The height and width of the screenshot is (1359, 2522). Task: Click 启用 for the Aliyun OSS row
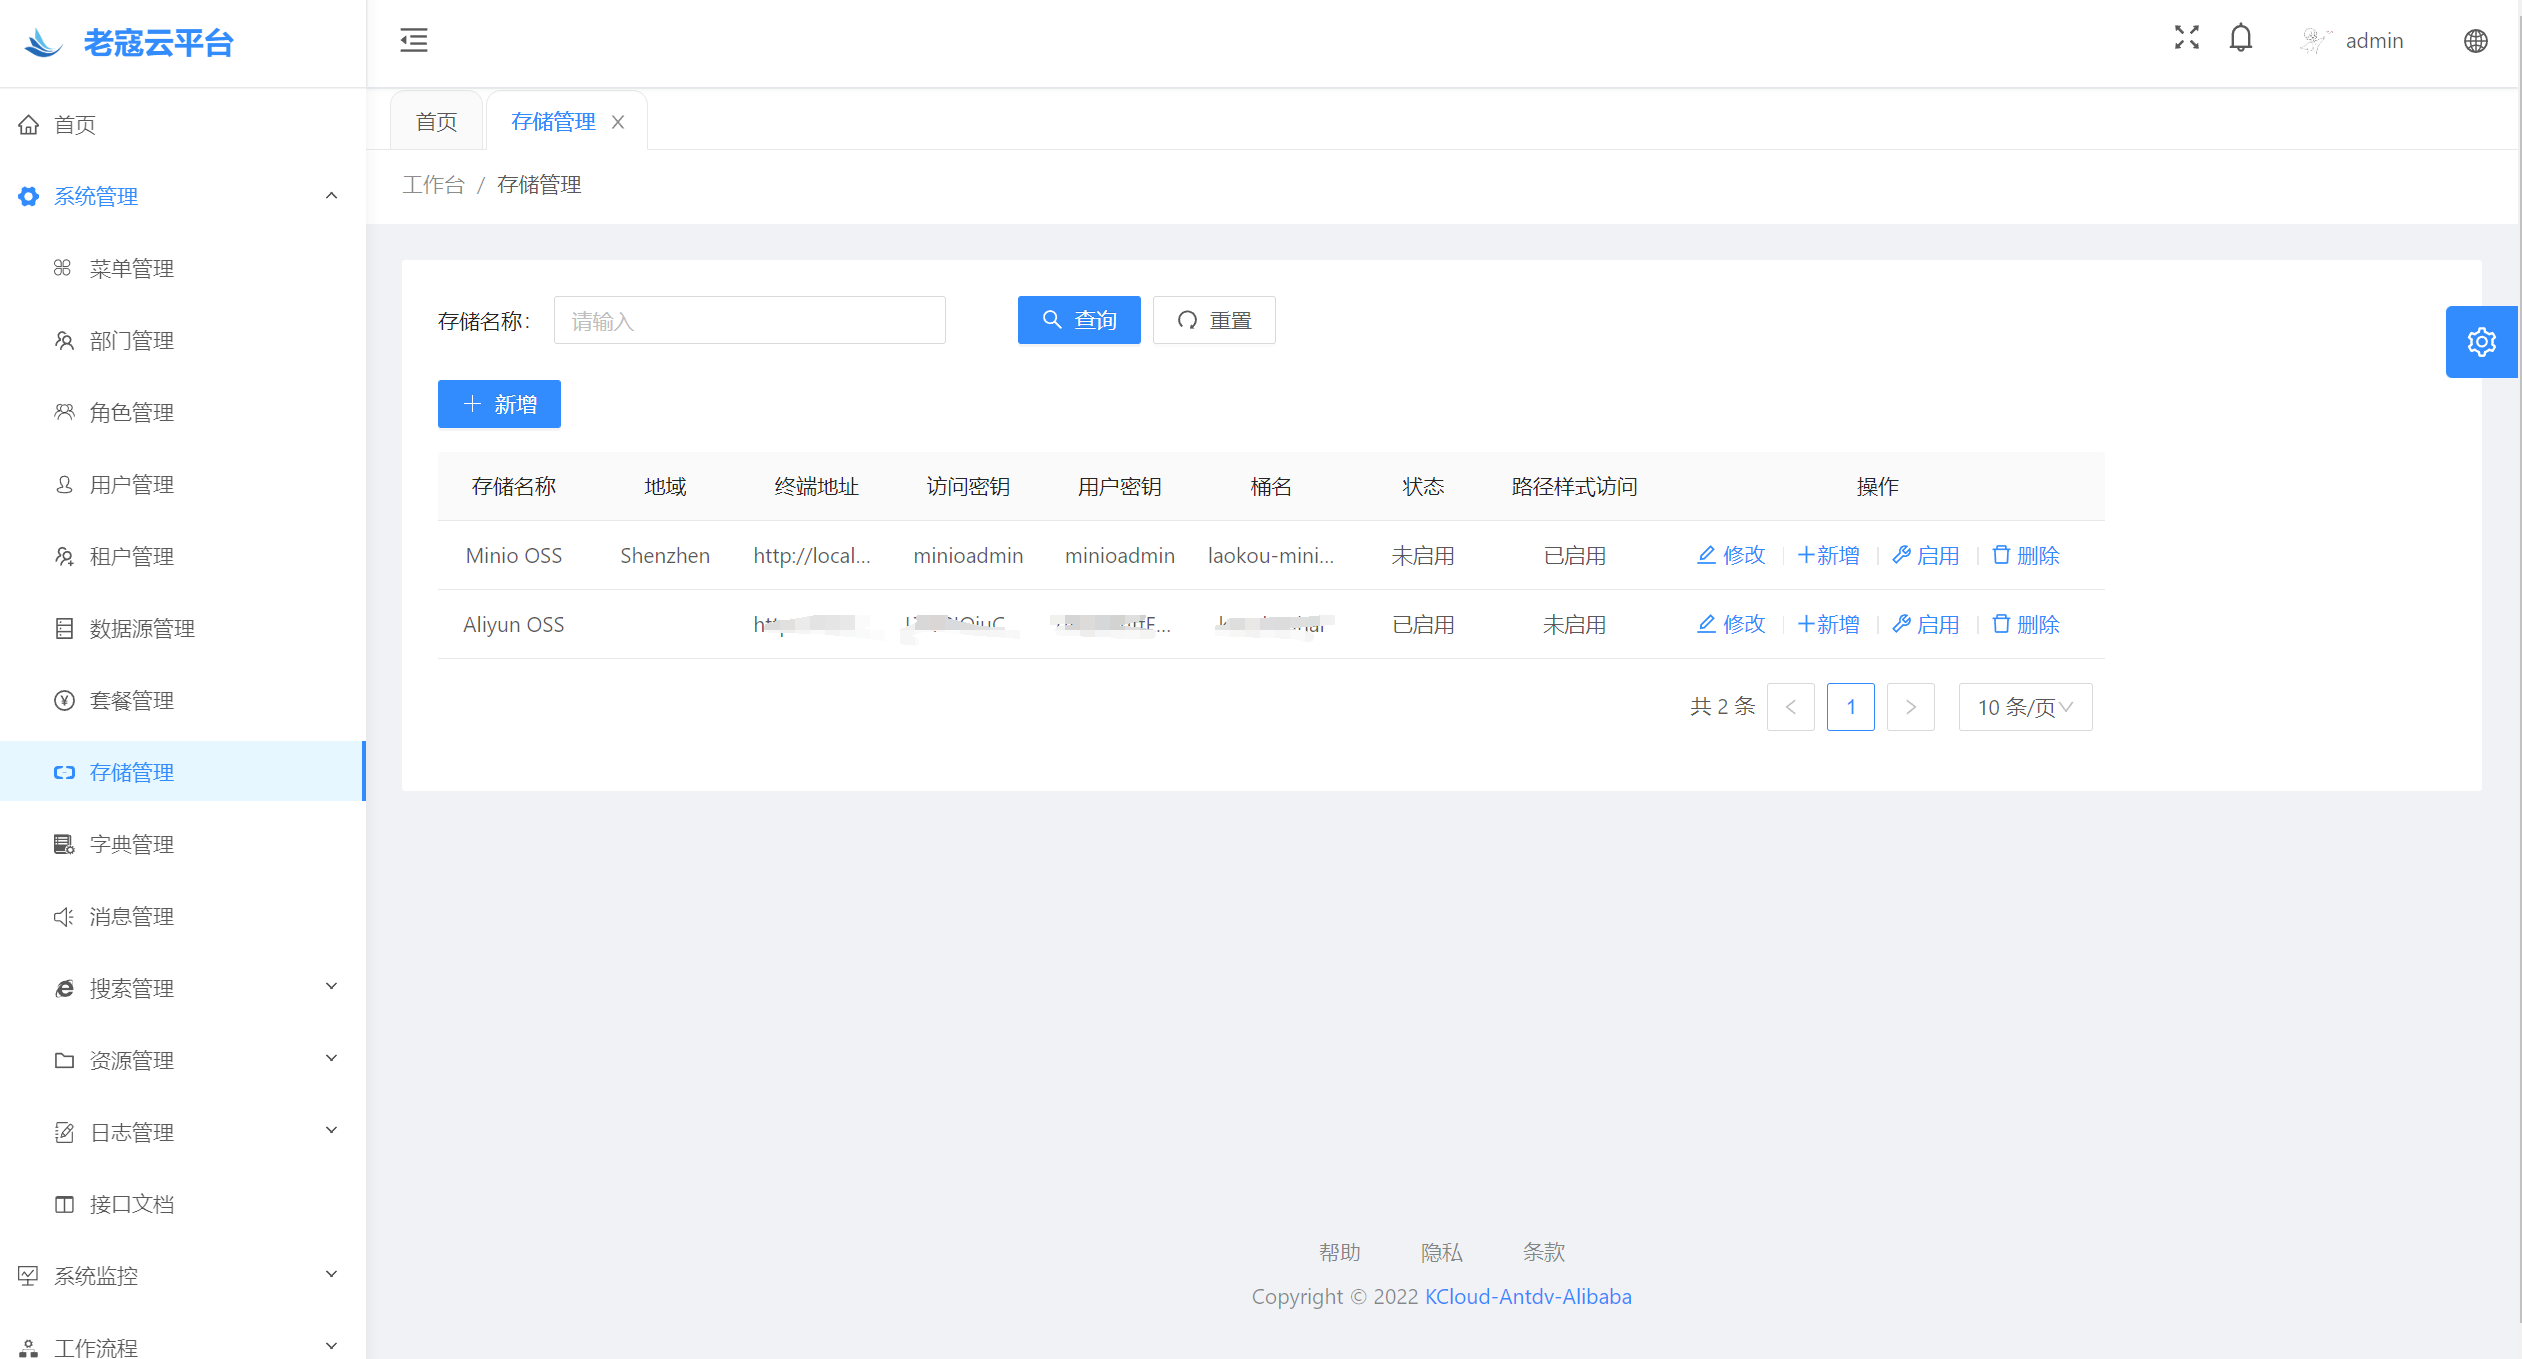1925,624
